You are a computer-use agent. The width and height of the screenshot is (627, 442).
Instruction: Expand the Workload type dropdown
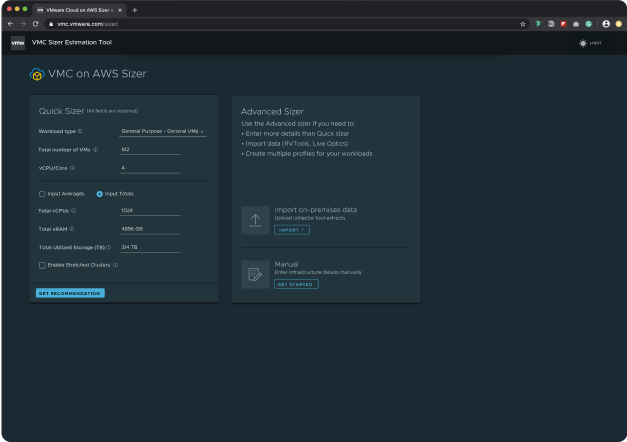click(x=163, y=131)
